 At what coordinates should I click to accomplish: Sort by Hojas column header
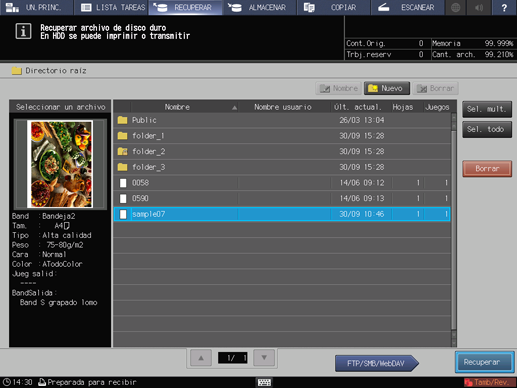pos(403,107)
